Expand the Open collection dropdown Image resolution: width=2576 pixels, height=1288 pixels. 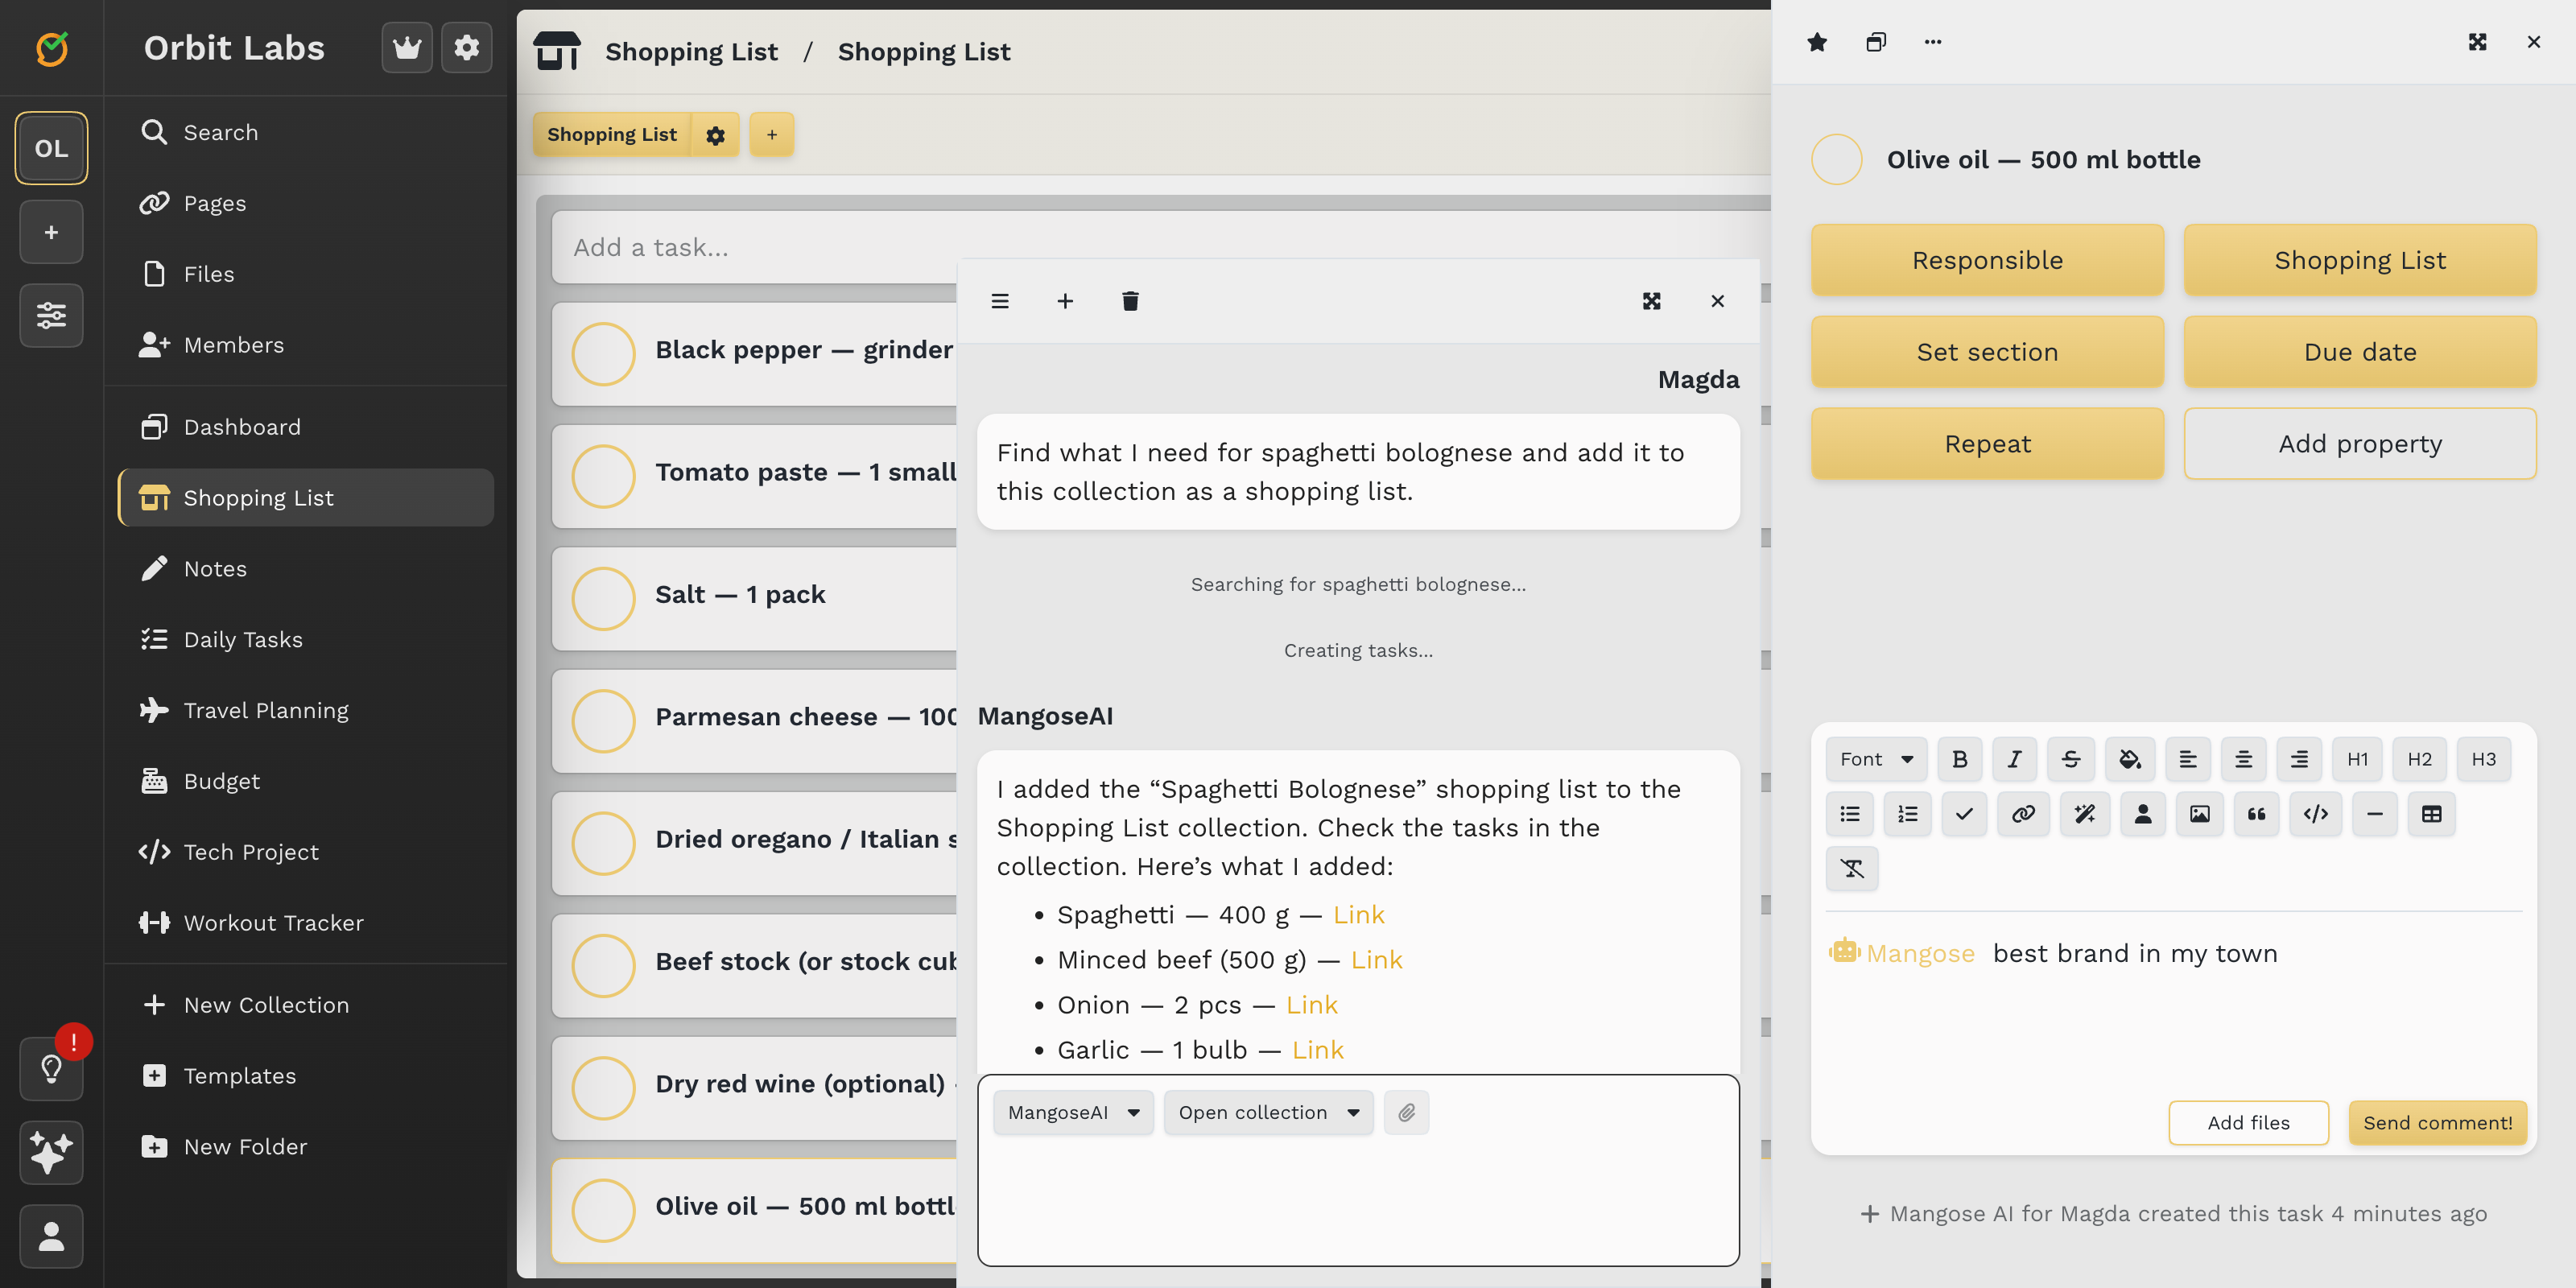(1268, 1112)
